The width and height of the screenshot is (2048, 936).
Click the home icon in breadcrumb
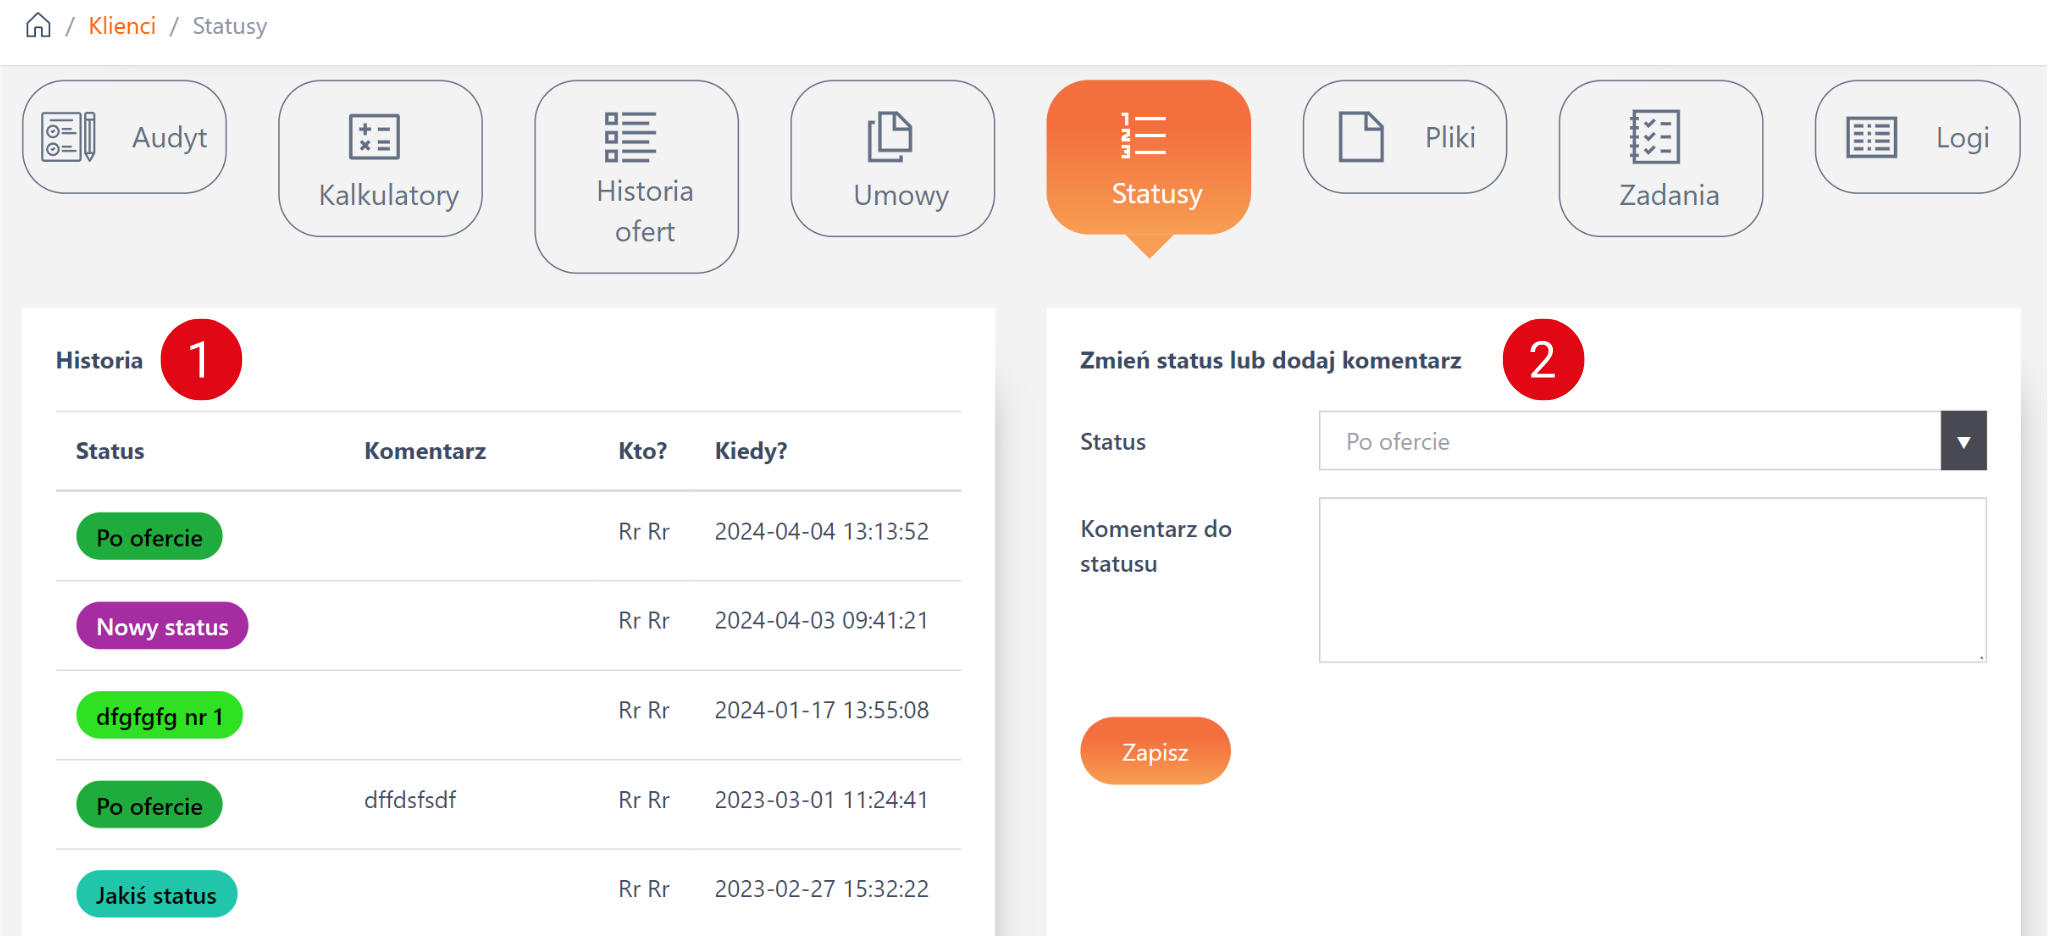pos(38,25)
